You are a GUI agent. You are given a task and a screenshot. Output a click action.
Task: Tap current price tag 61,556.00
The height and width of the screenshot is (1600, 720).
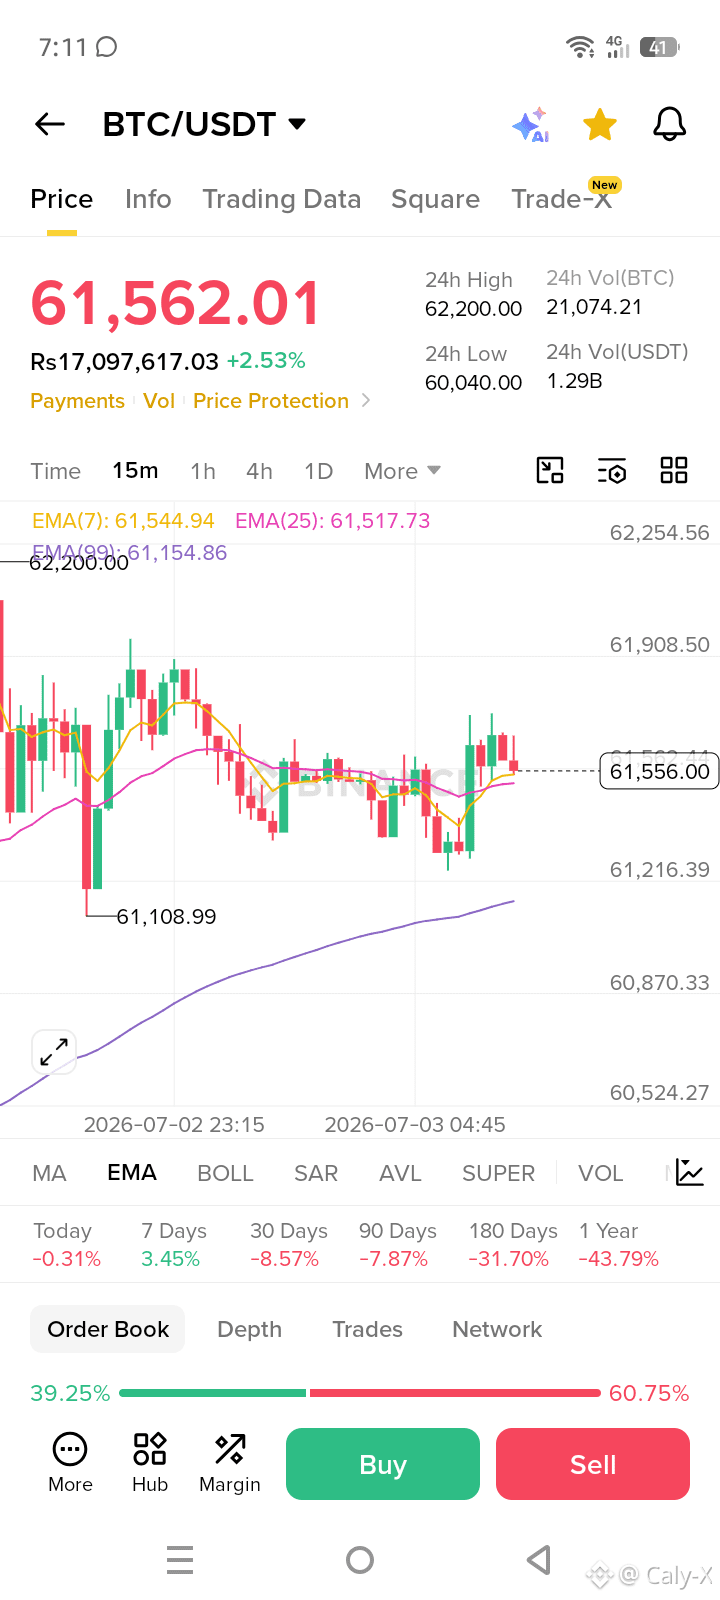[659, 771]
